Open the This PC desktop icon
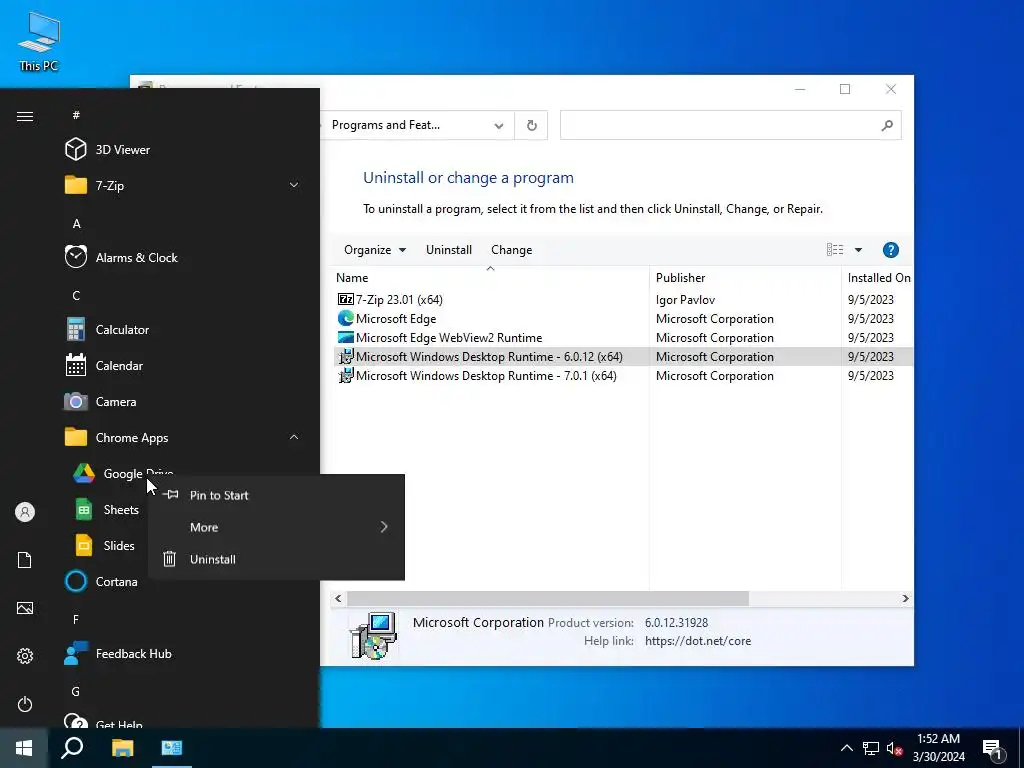Viewport: 1024px width, 768px height. coord(38,42)
